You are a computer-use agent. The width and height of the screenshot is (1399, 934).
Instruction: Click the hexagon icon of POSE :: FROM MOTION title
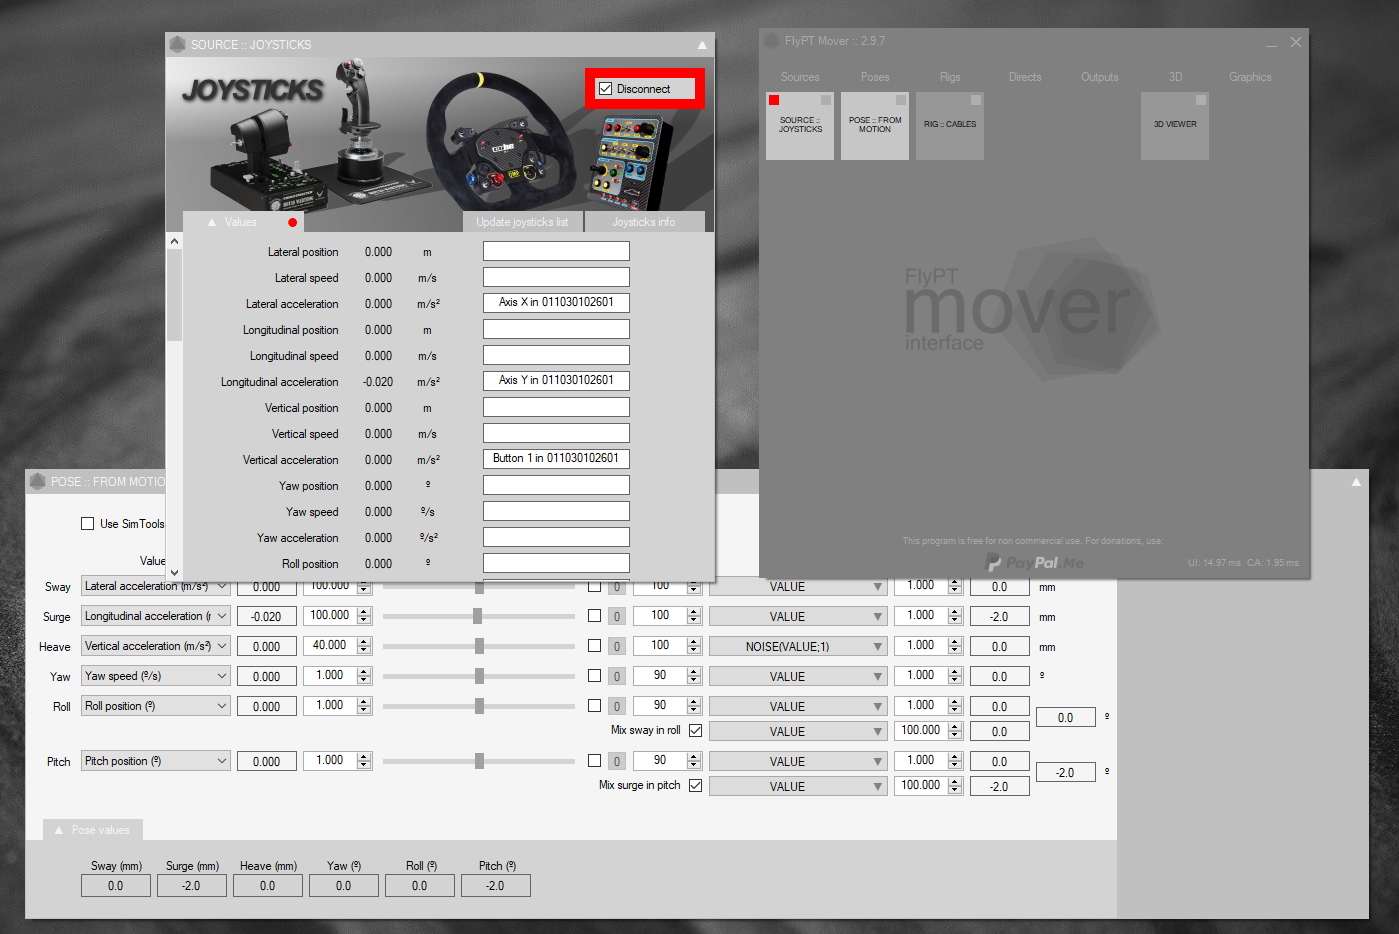click(38, 481)
